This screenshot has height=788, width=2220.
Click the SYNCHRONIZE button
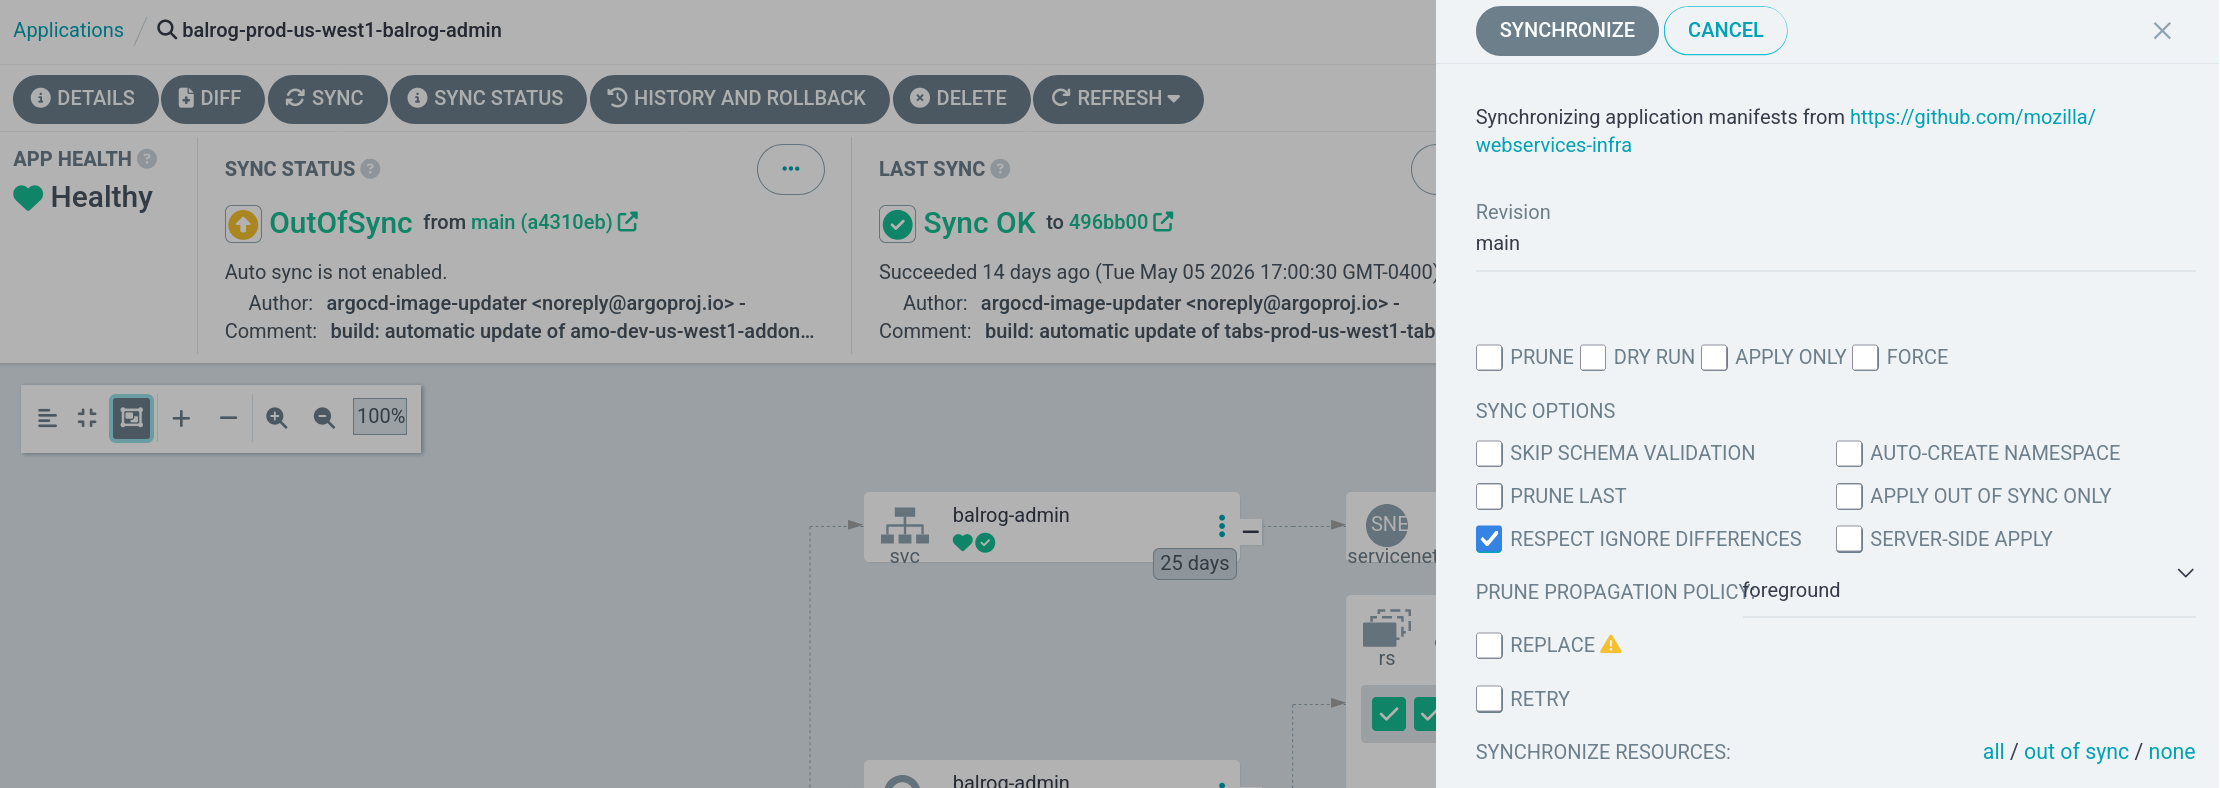pyautogui.click(x=1567, y=30)
